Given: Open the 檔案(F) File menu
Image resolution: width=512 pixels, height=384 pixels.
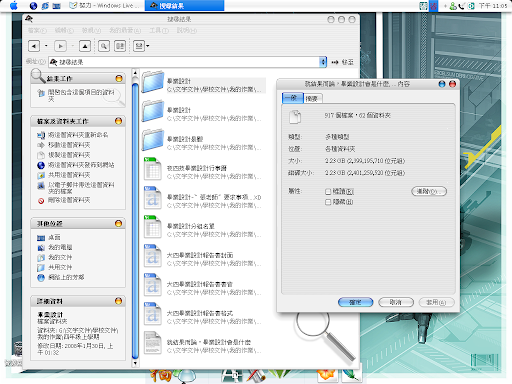Looking at the screenshot, I should 37,31.
